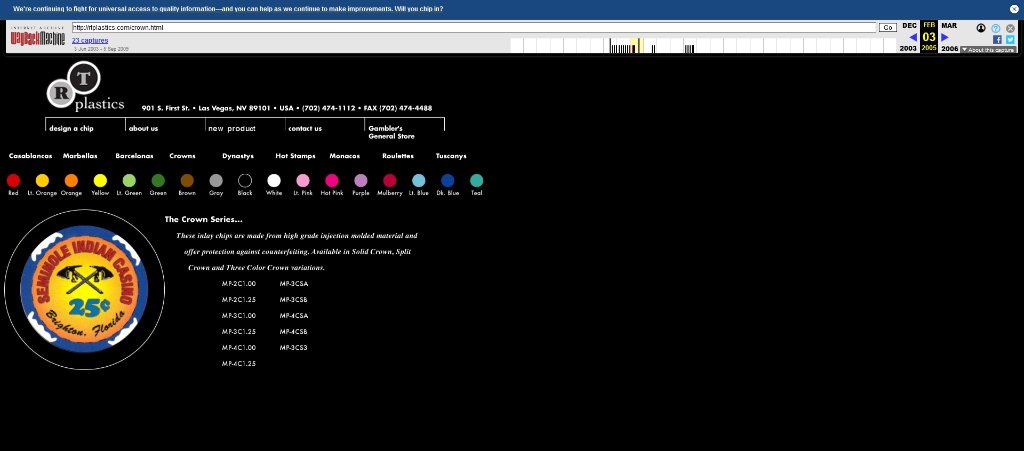Open the MP-2C1.00 chip link
1024x451 pixels.
238,284
